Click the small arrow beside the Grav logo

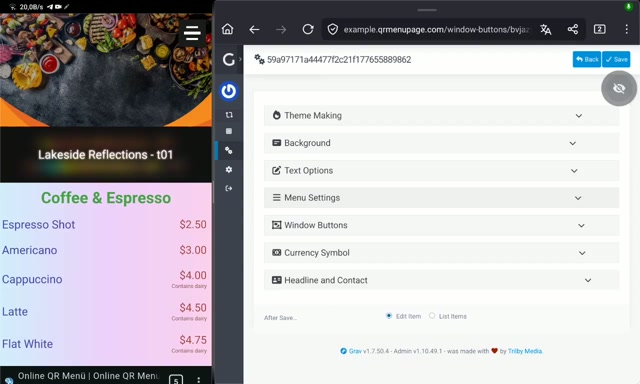(x=240, y=59)
